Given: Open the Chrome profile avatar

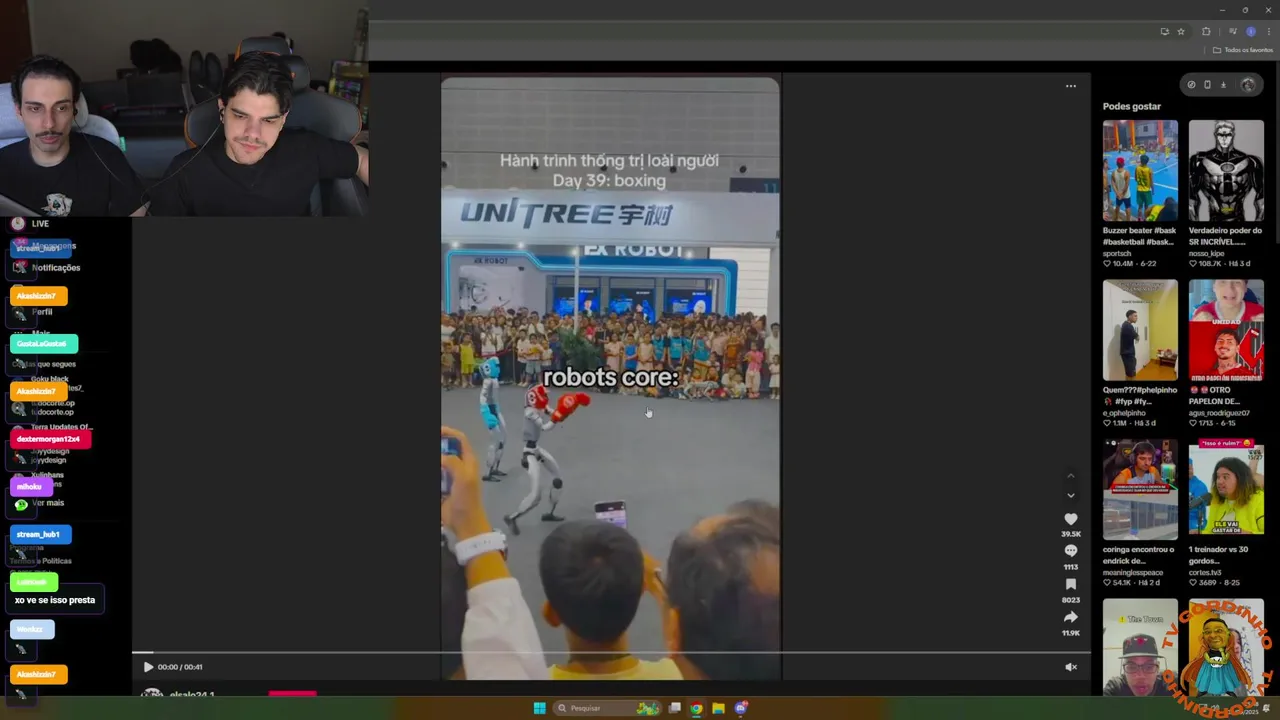Looking at the screenshot, I should click(x=1251, y=32).
